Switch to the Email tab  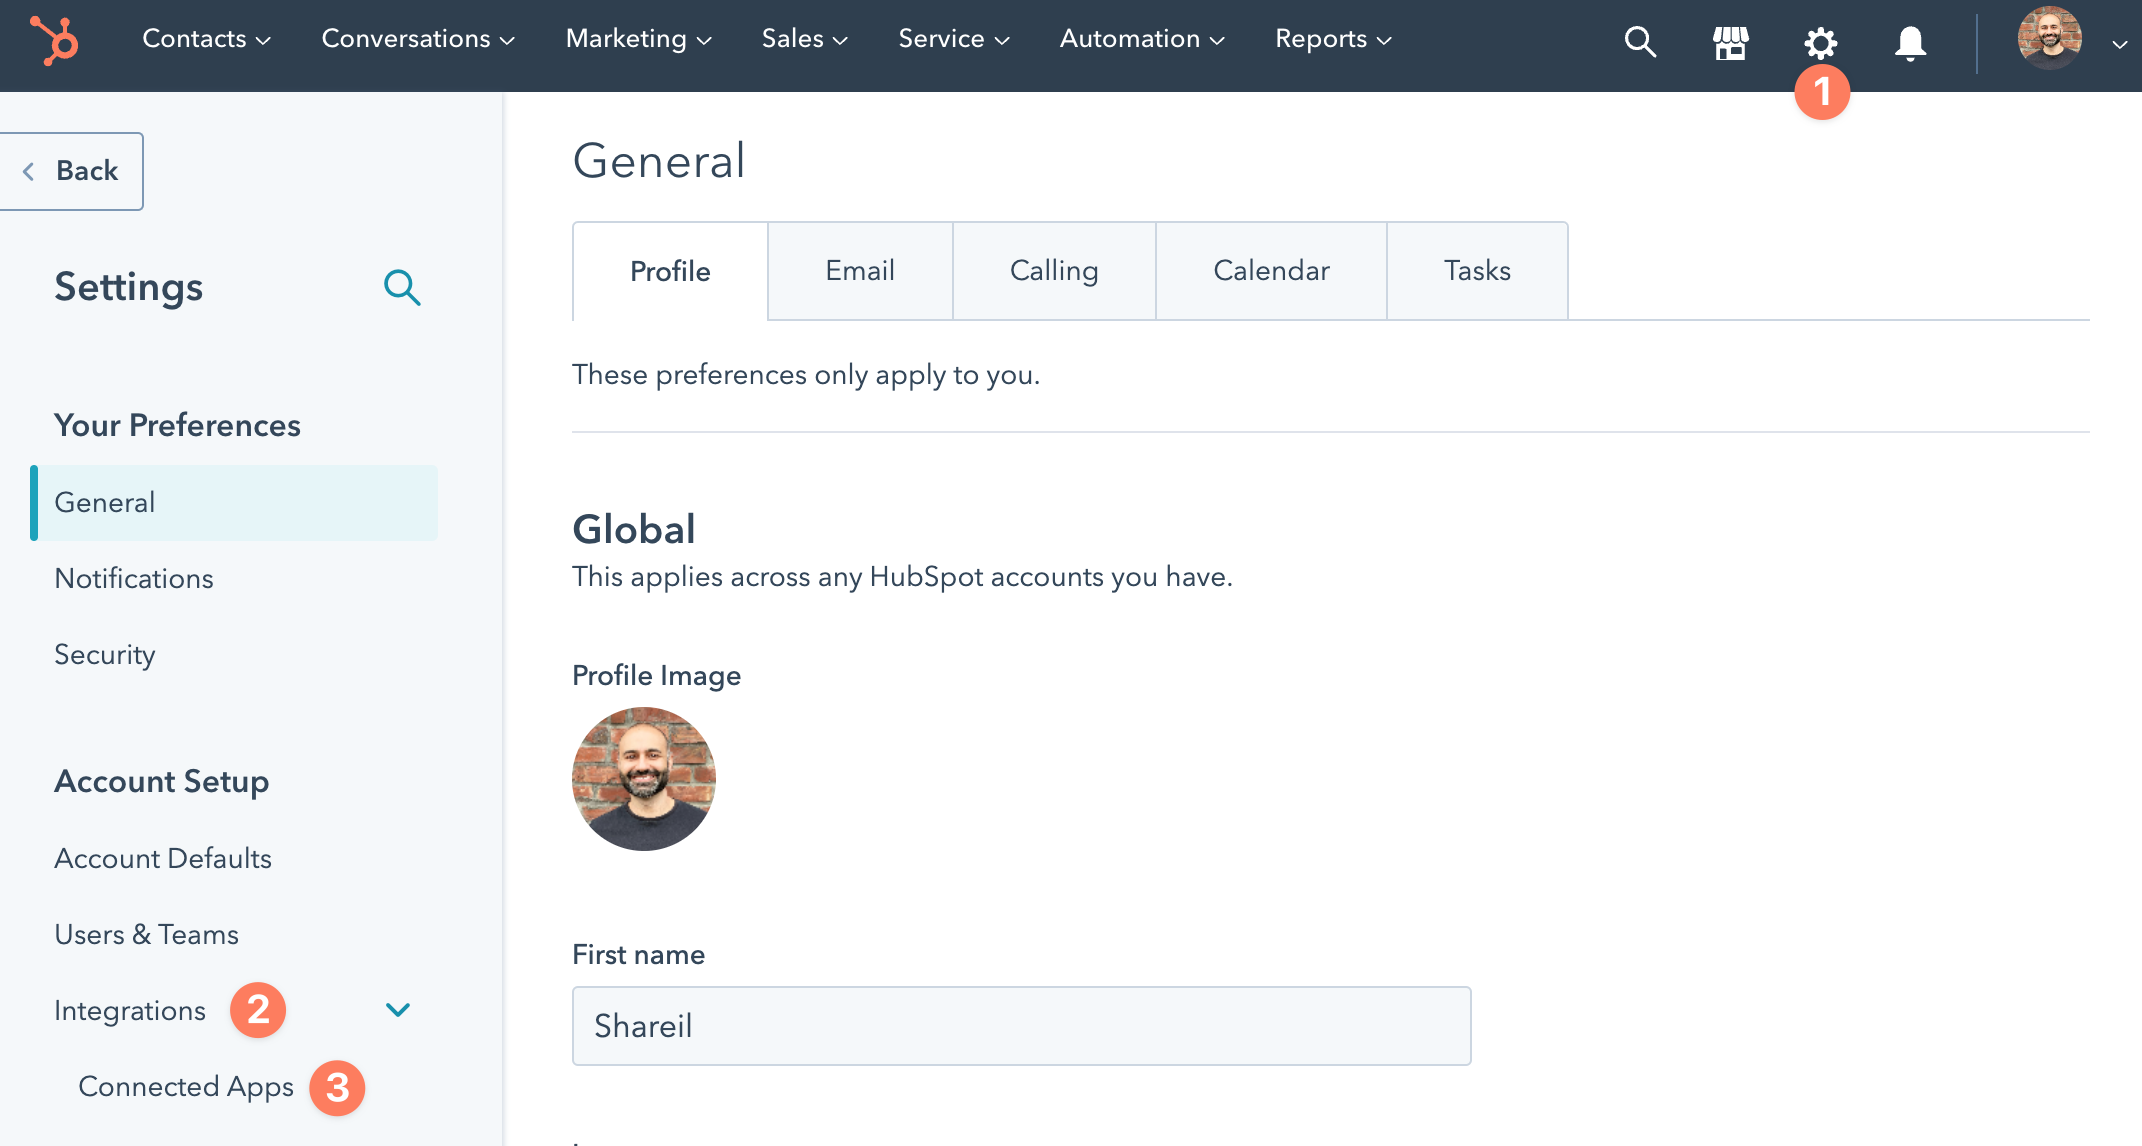[x=860, y=271]
